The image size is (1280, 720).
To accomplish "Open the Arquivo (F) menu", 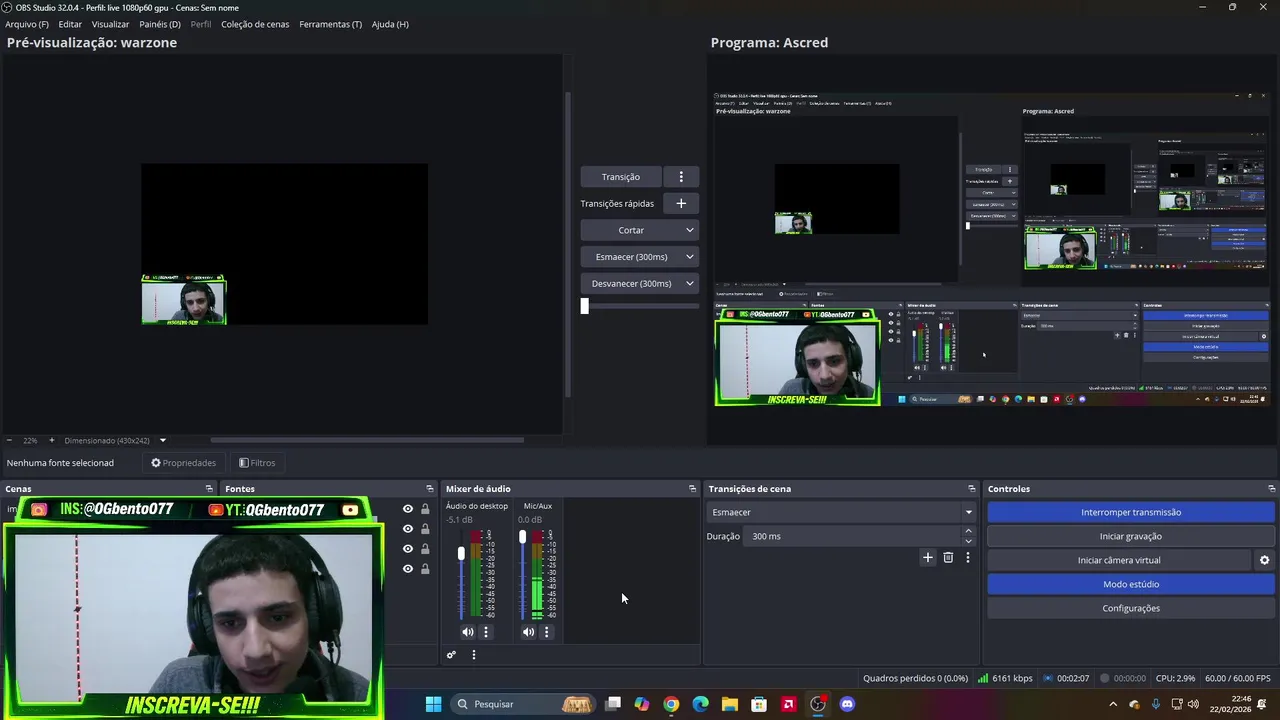I will (27, 24).
